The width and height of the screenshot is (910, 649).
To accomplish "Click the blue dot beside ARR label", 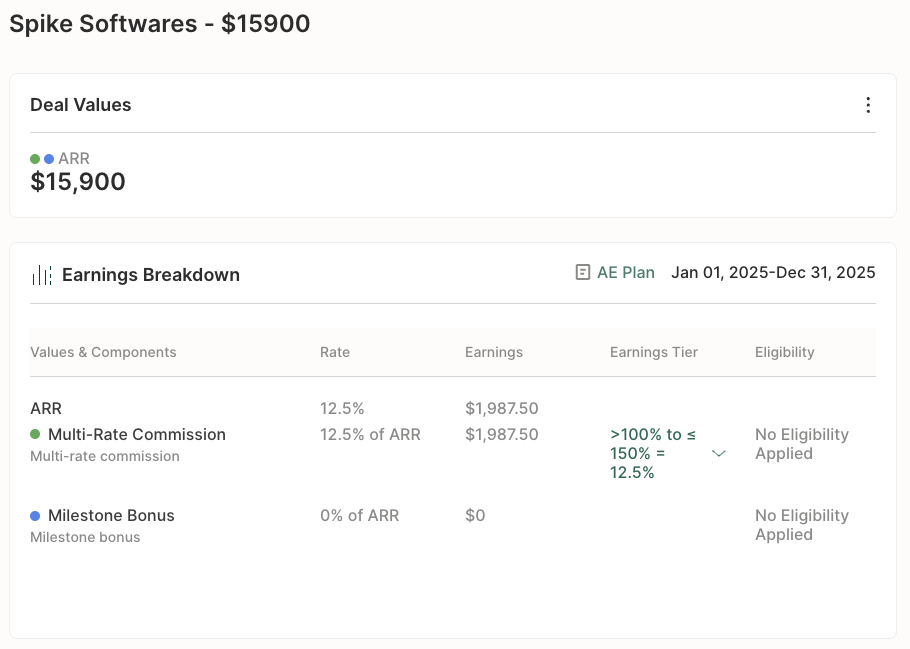I will click(x=49, y=158).
